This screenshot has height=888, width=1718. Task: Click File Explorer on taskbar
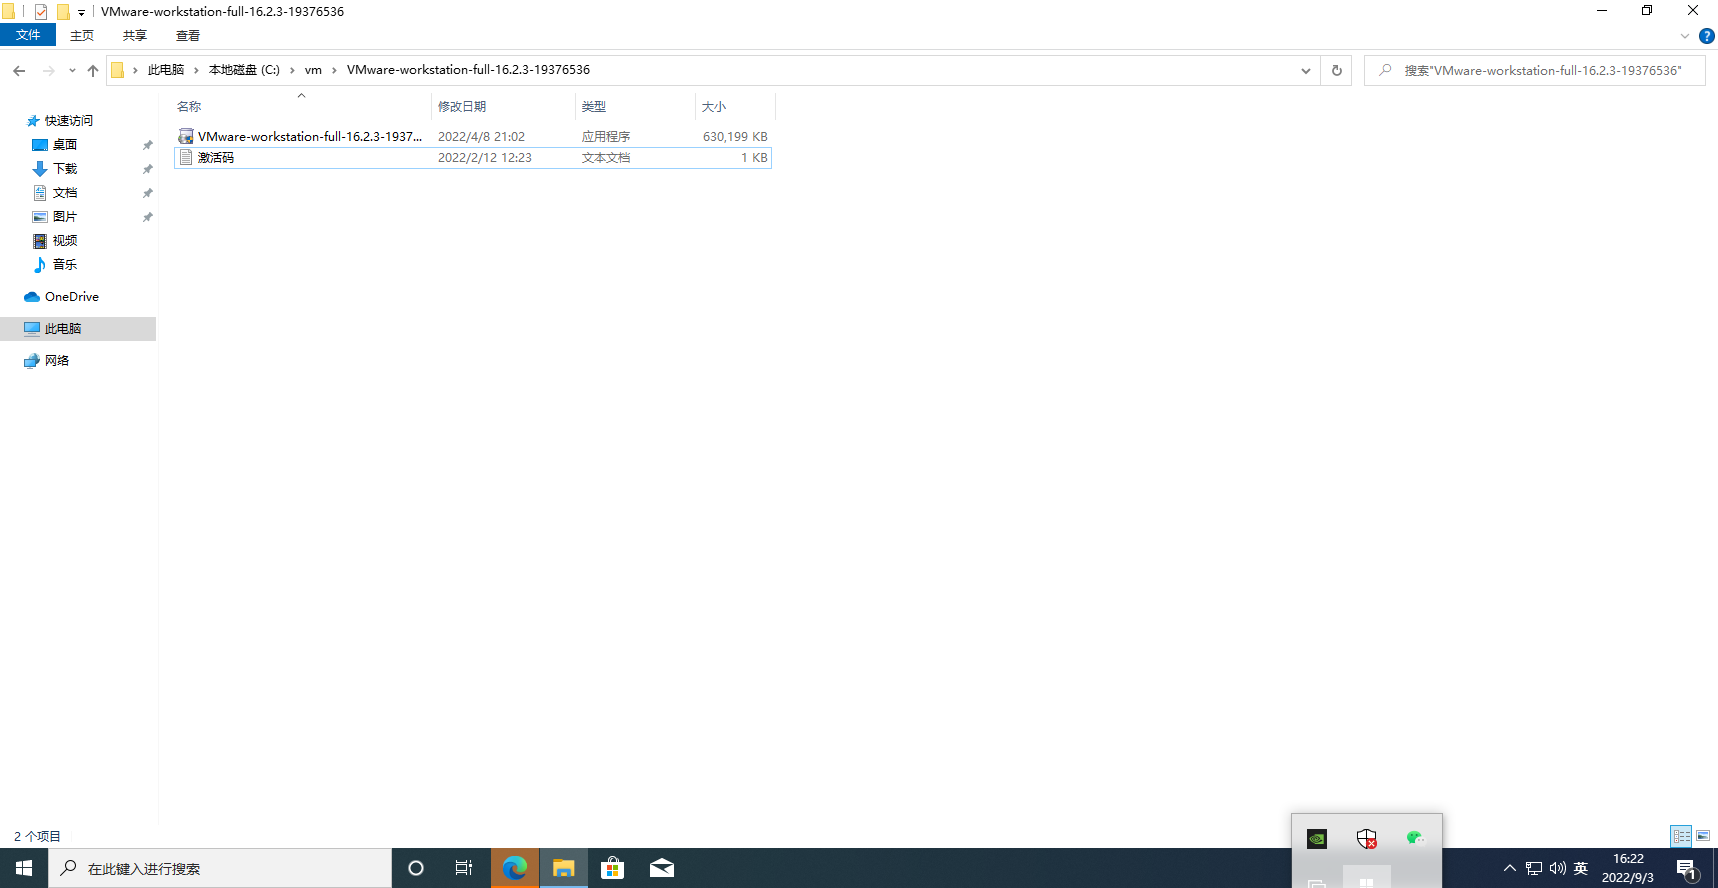pyautogui.click(x=564, y=868)
